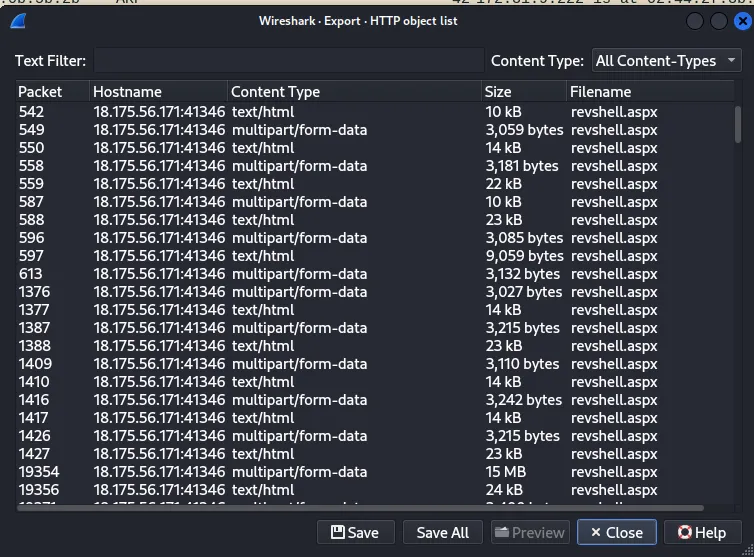This screenshot has width=754, height=557.
Task: Sort by the Filename column header
Action: pos(648,92)
